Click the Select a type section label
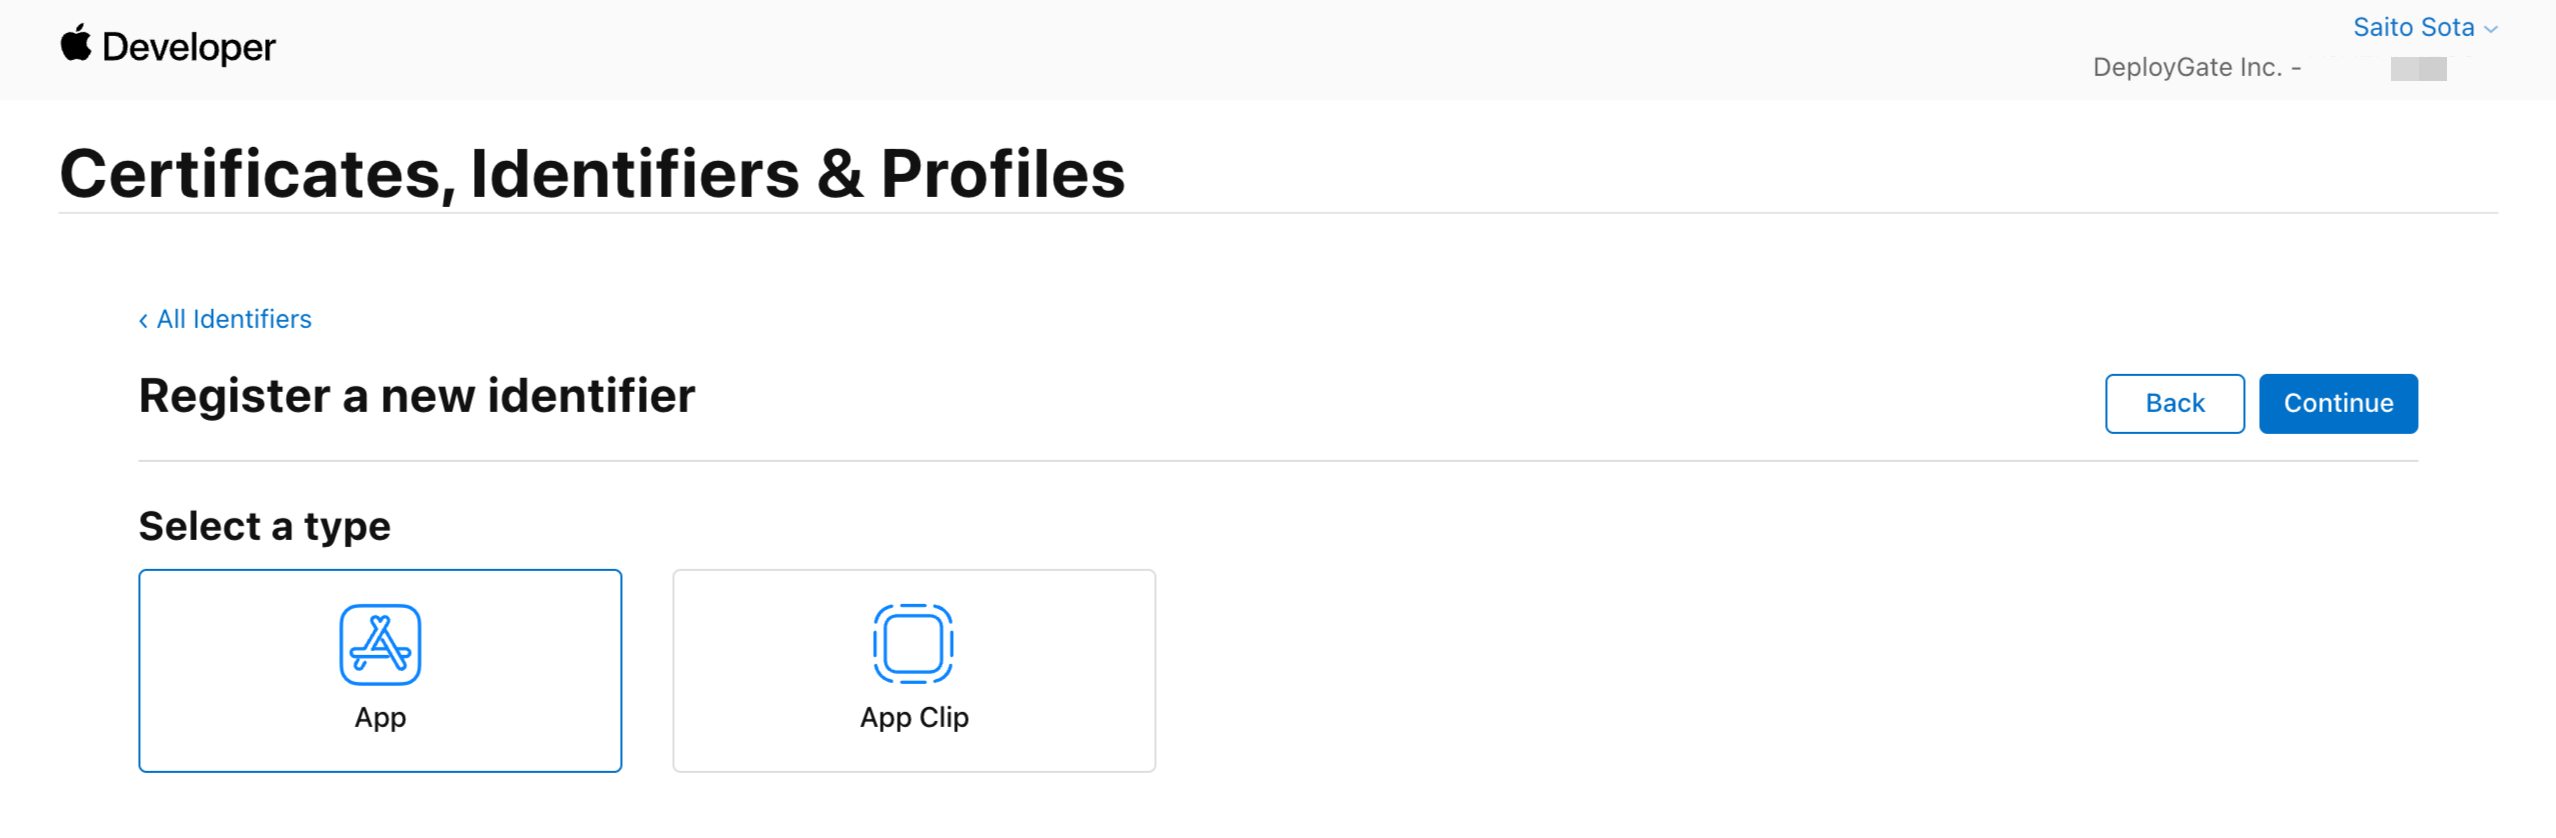Image resolution: width=2556 pixels, height=838 pixels. pos(264,525)
